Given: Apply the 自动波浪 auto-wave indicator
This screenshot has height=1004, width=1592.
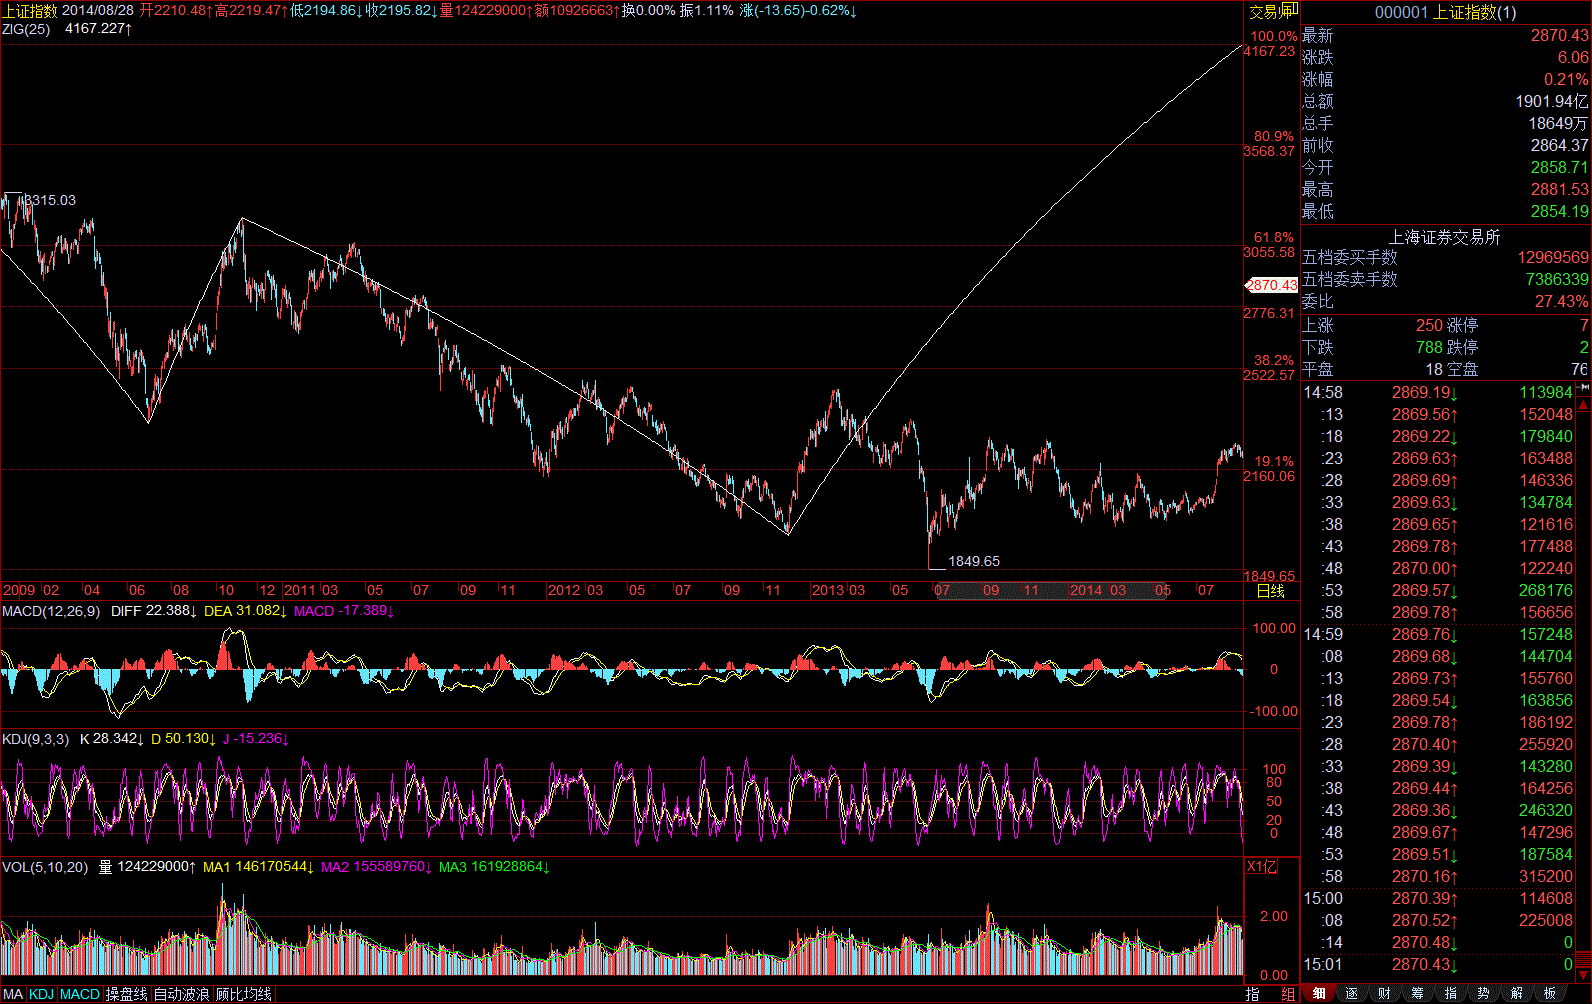Looking at the screenshot, I should (x=181, y=994).
